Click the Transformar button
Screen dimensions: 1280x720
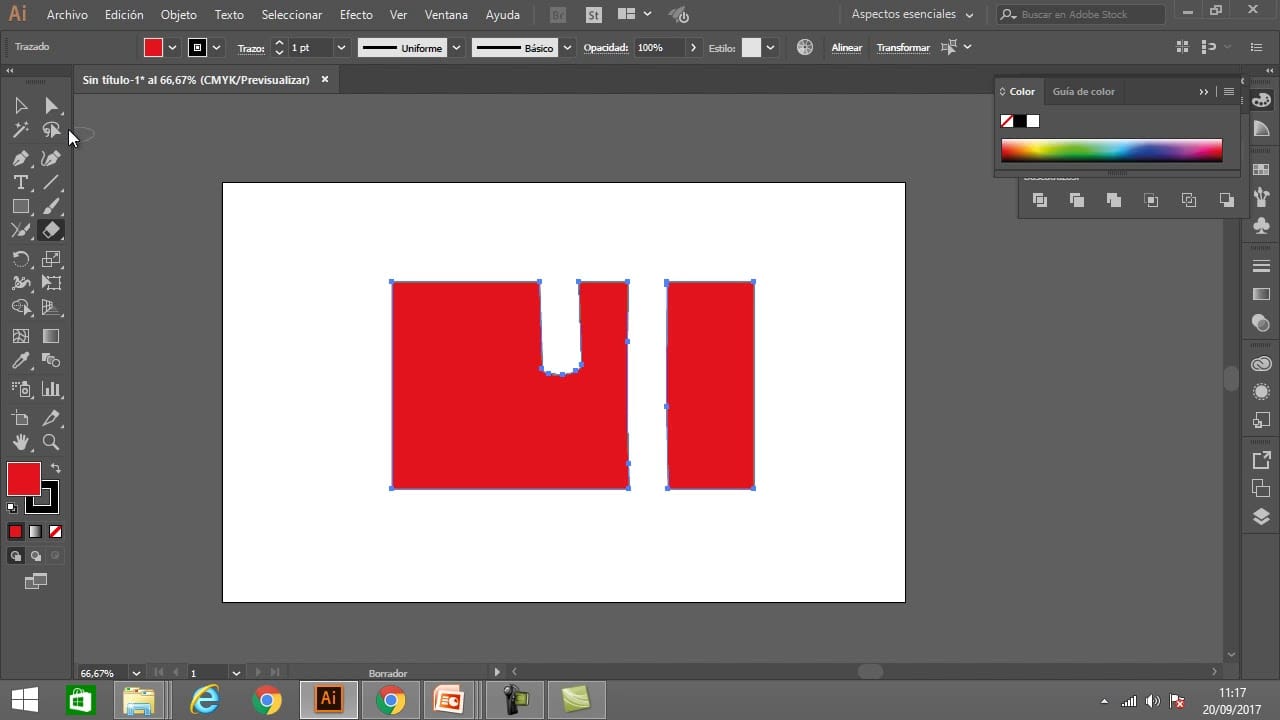(903, 48)
